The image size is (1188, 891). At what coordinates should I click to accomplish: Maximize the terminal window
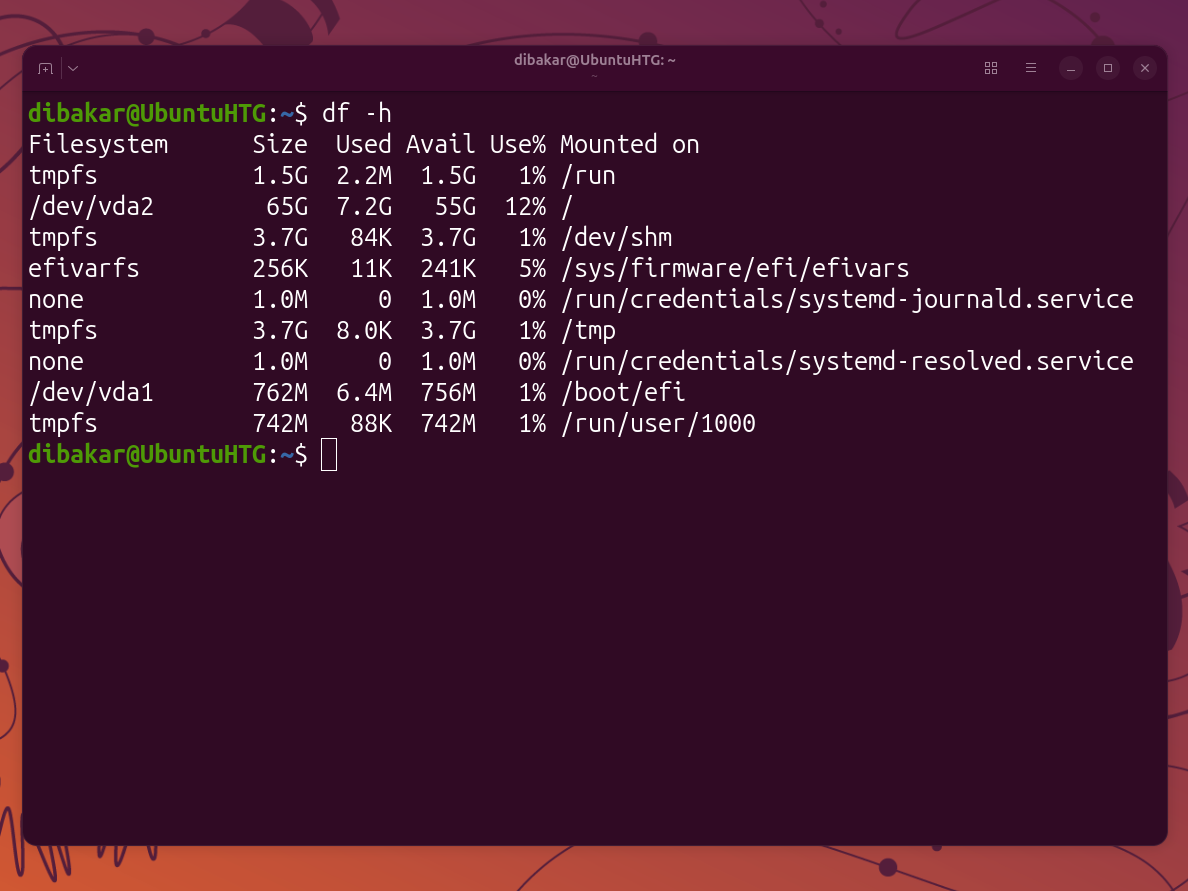(1108, 68)
